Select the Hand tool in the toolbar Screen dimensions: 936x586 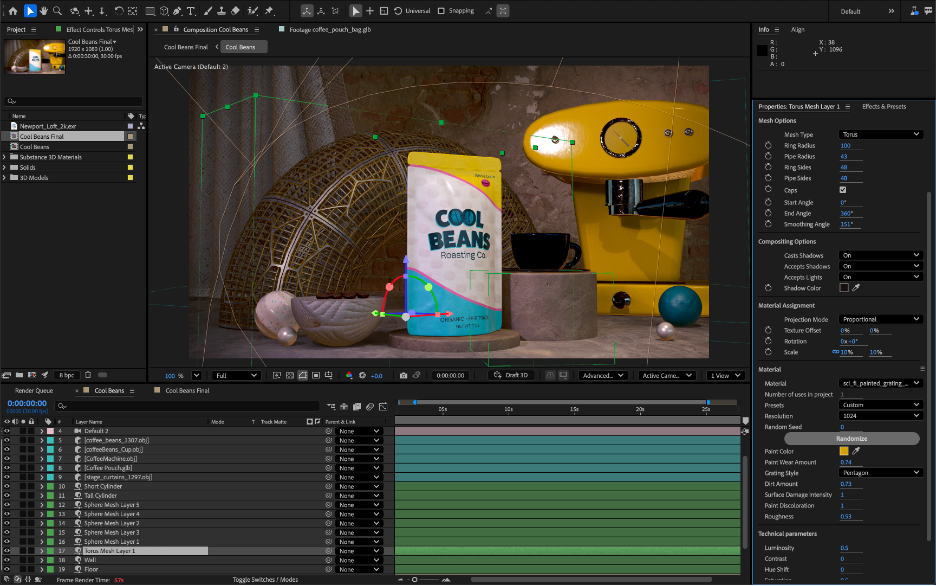pyautogui.click(x=45, y=11)
